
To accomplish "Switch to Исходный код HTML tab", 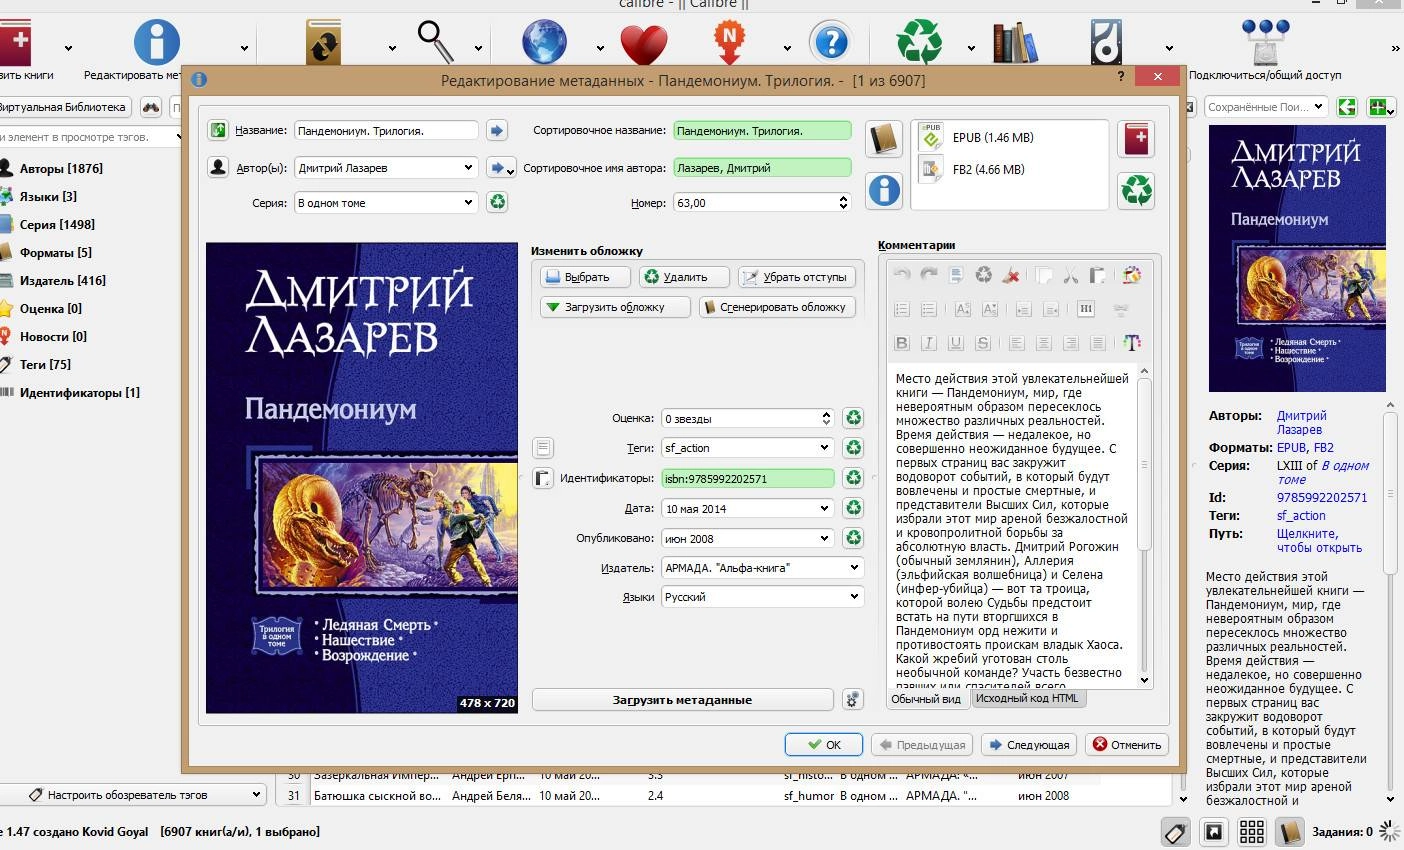I will [x=1027, y=698].
